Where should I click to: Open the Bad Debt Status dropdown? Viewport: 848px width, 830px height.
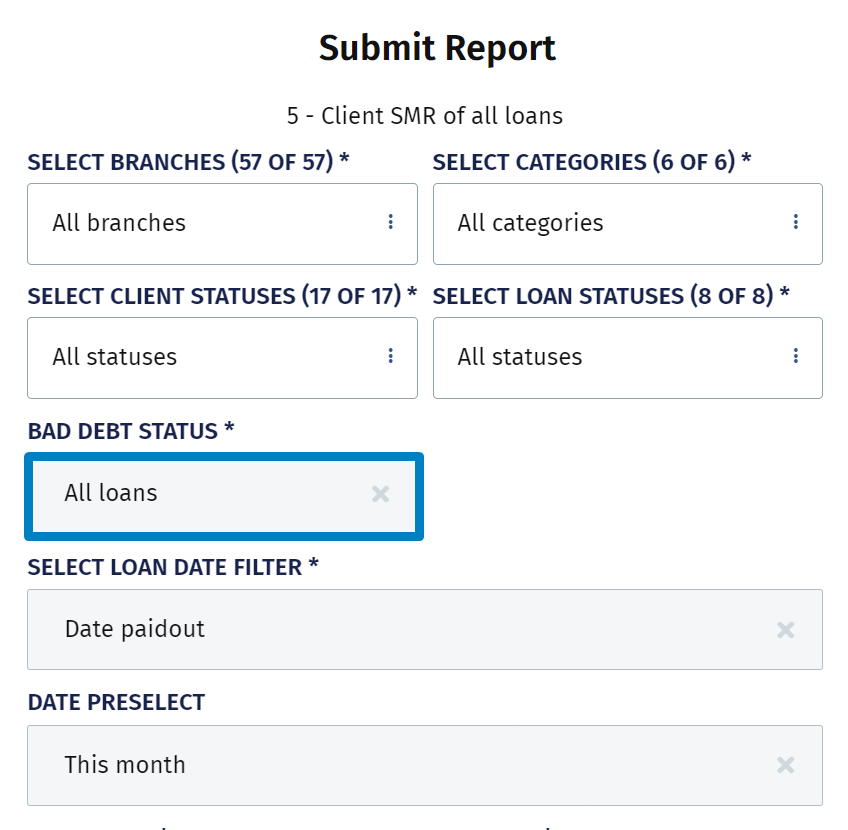pos(200,494)
